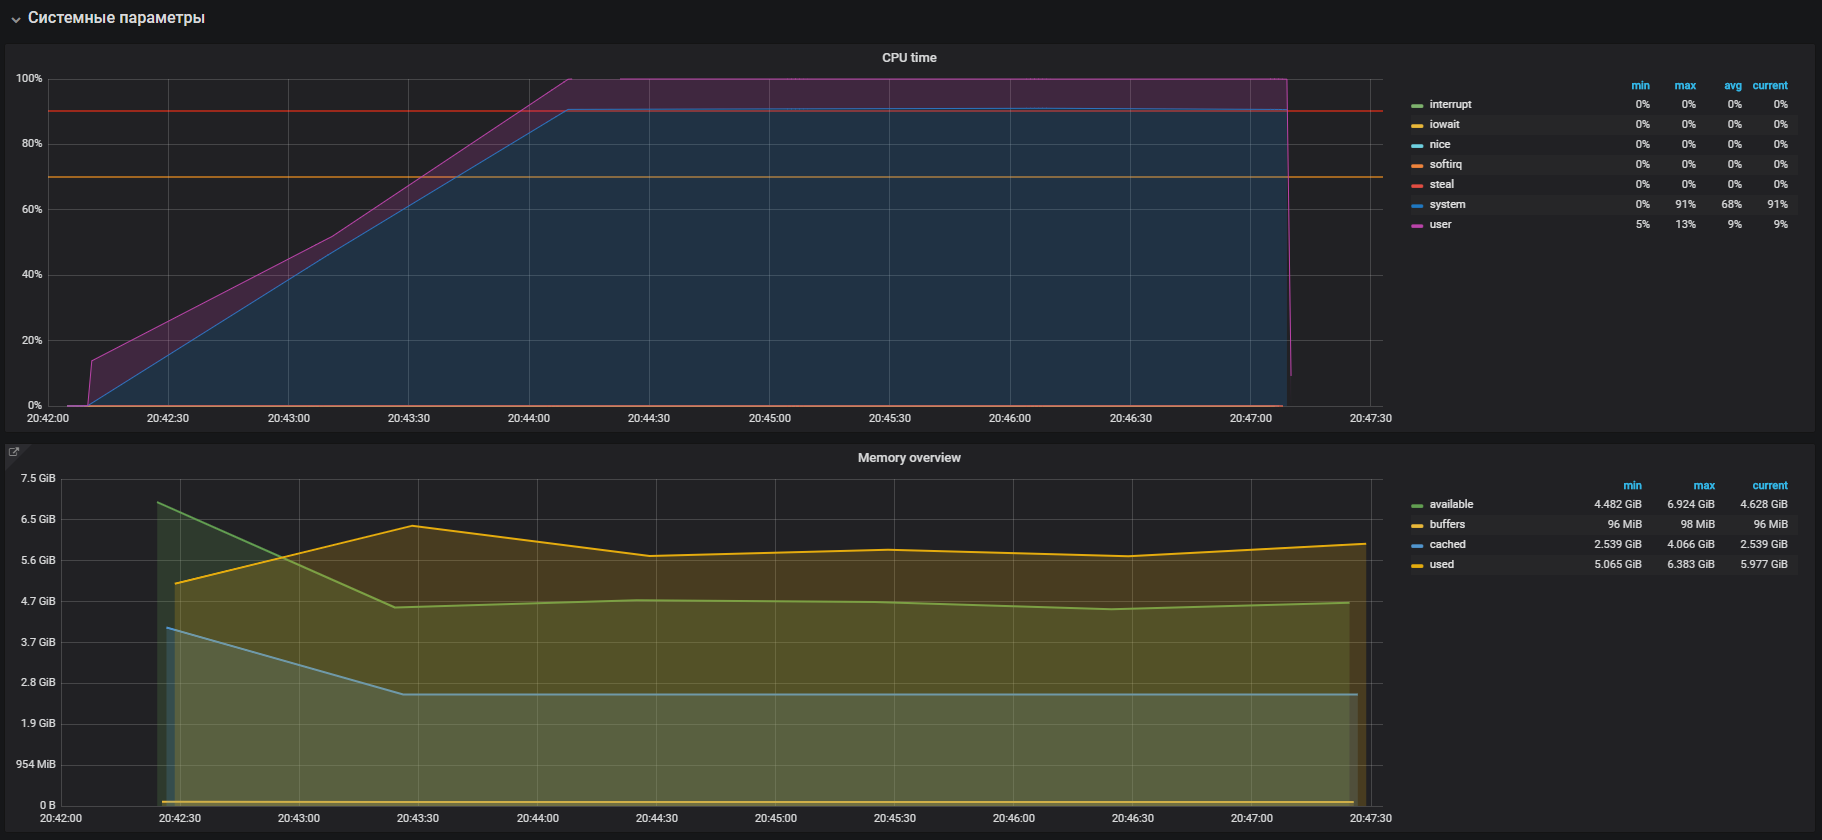Click the user max value 13%
The width and height of the screenshot is (1822, 840).
[1685, 224]
